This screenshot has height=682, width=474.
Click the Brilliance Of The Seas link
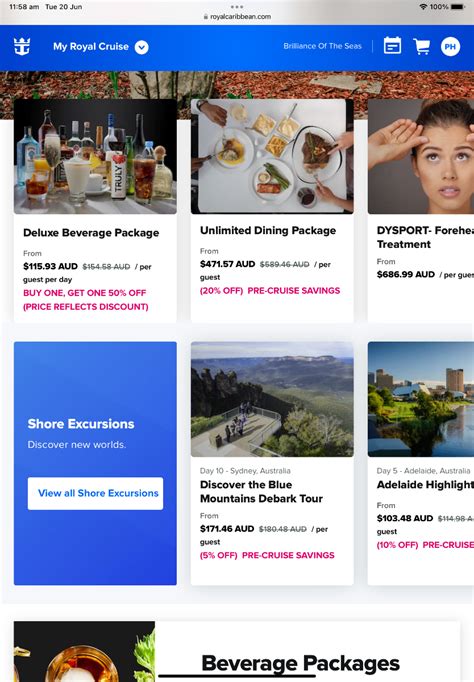322,46
